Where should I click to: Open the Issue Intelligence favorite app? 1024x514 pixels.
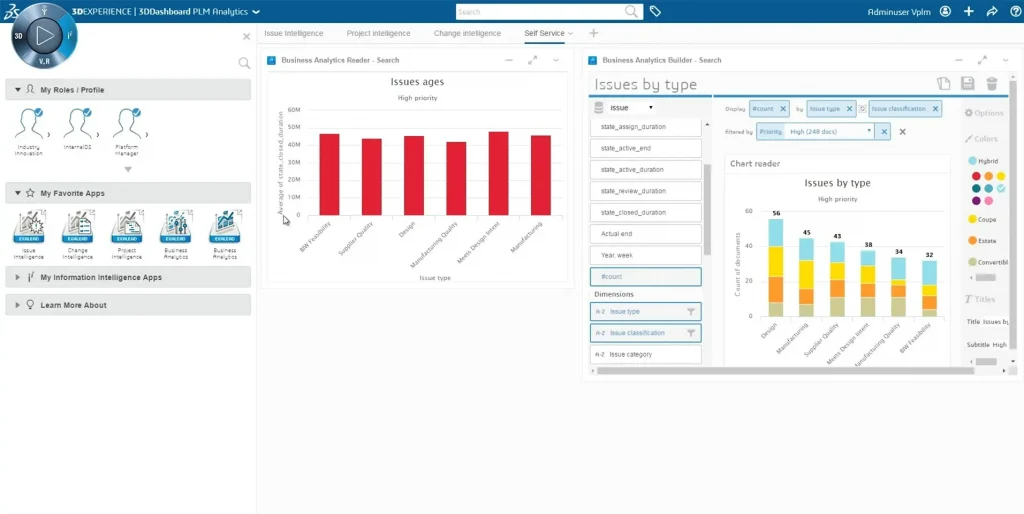pos(29,228)
